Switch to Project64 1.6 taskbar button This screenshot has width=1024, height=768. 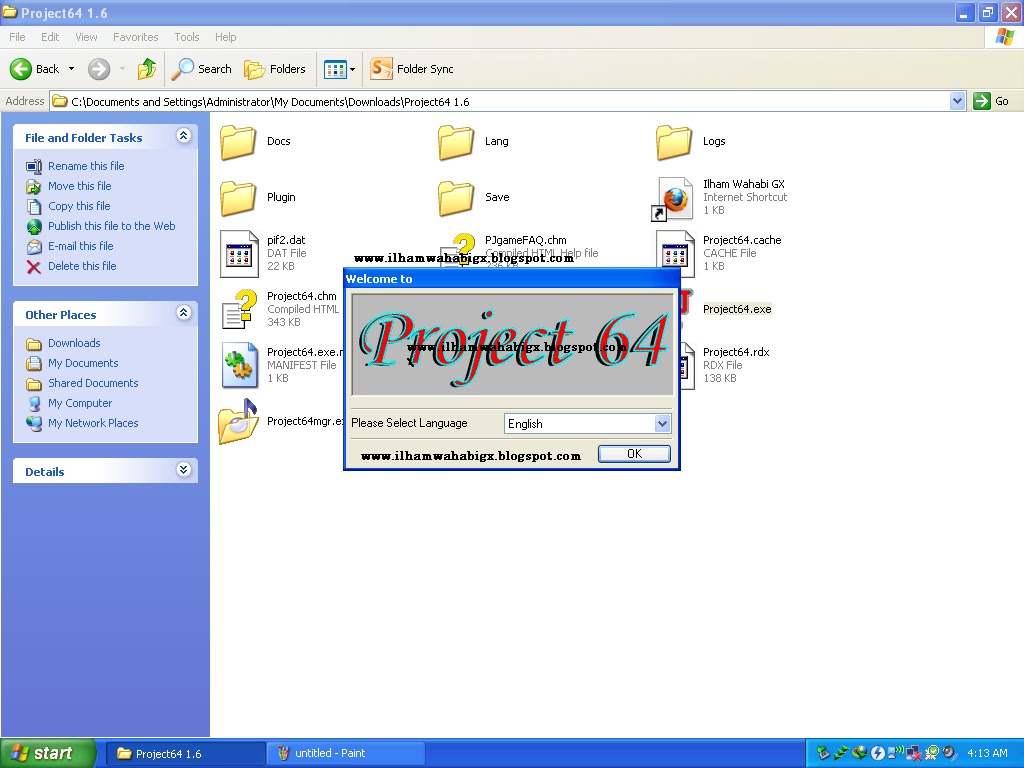click(x=185, y=754)
